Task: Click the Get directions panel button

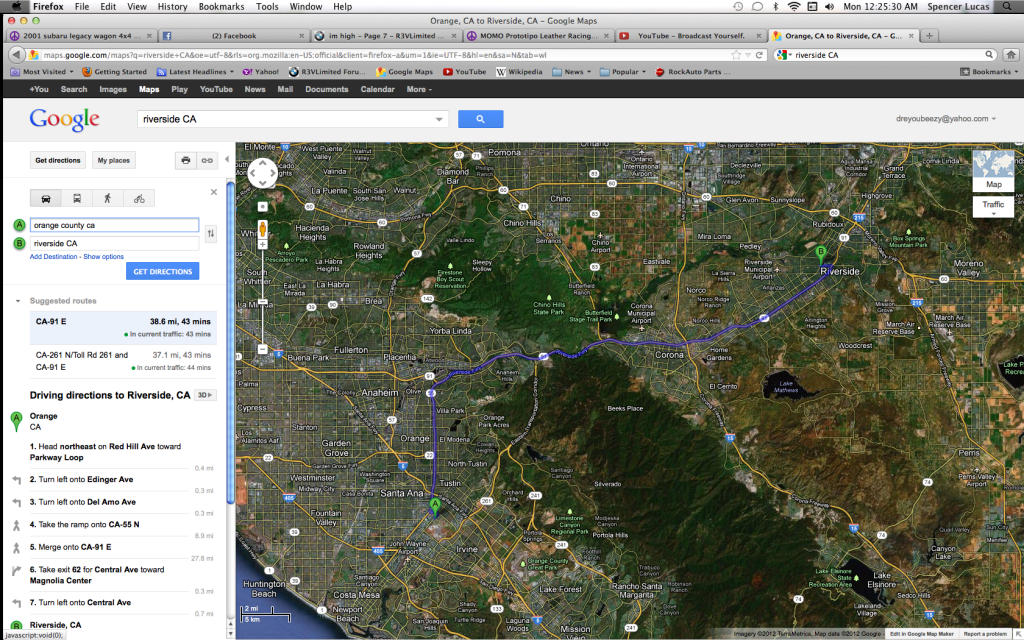Action: (58, 160)
